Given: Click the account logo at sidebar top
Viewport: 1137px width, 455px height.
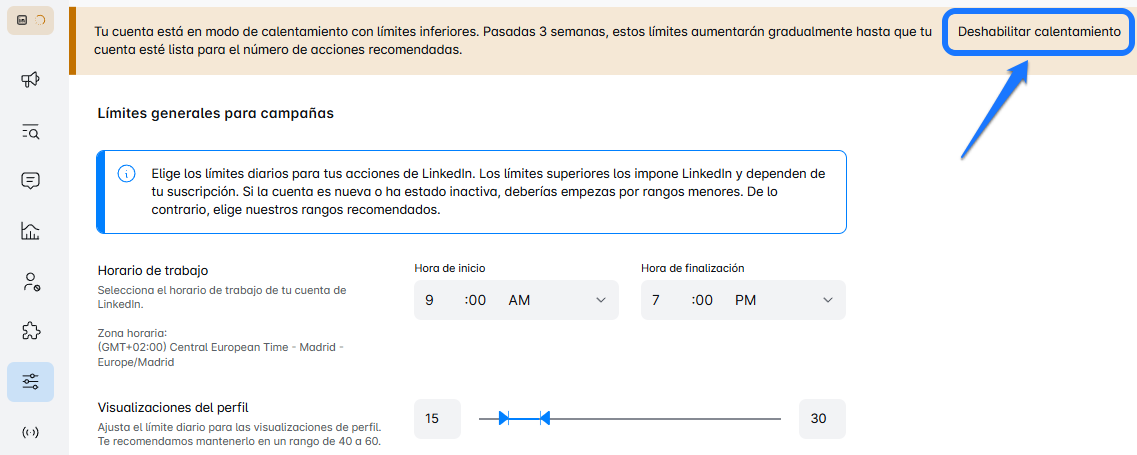Looking at the screenshot, I should click(30, 20).
